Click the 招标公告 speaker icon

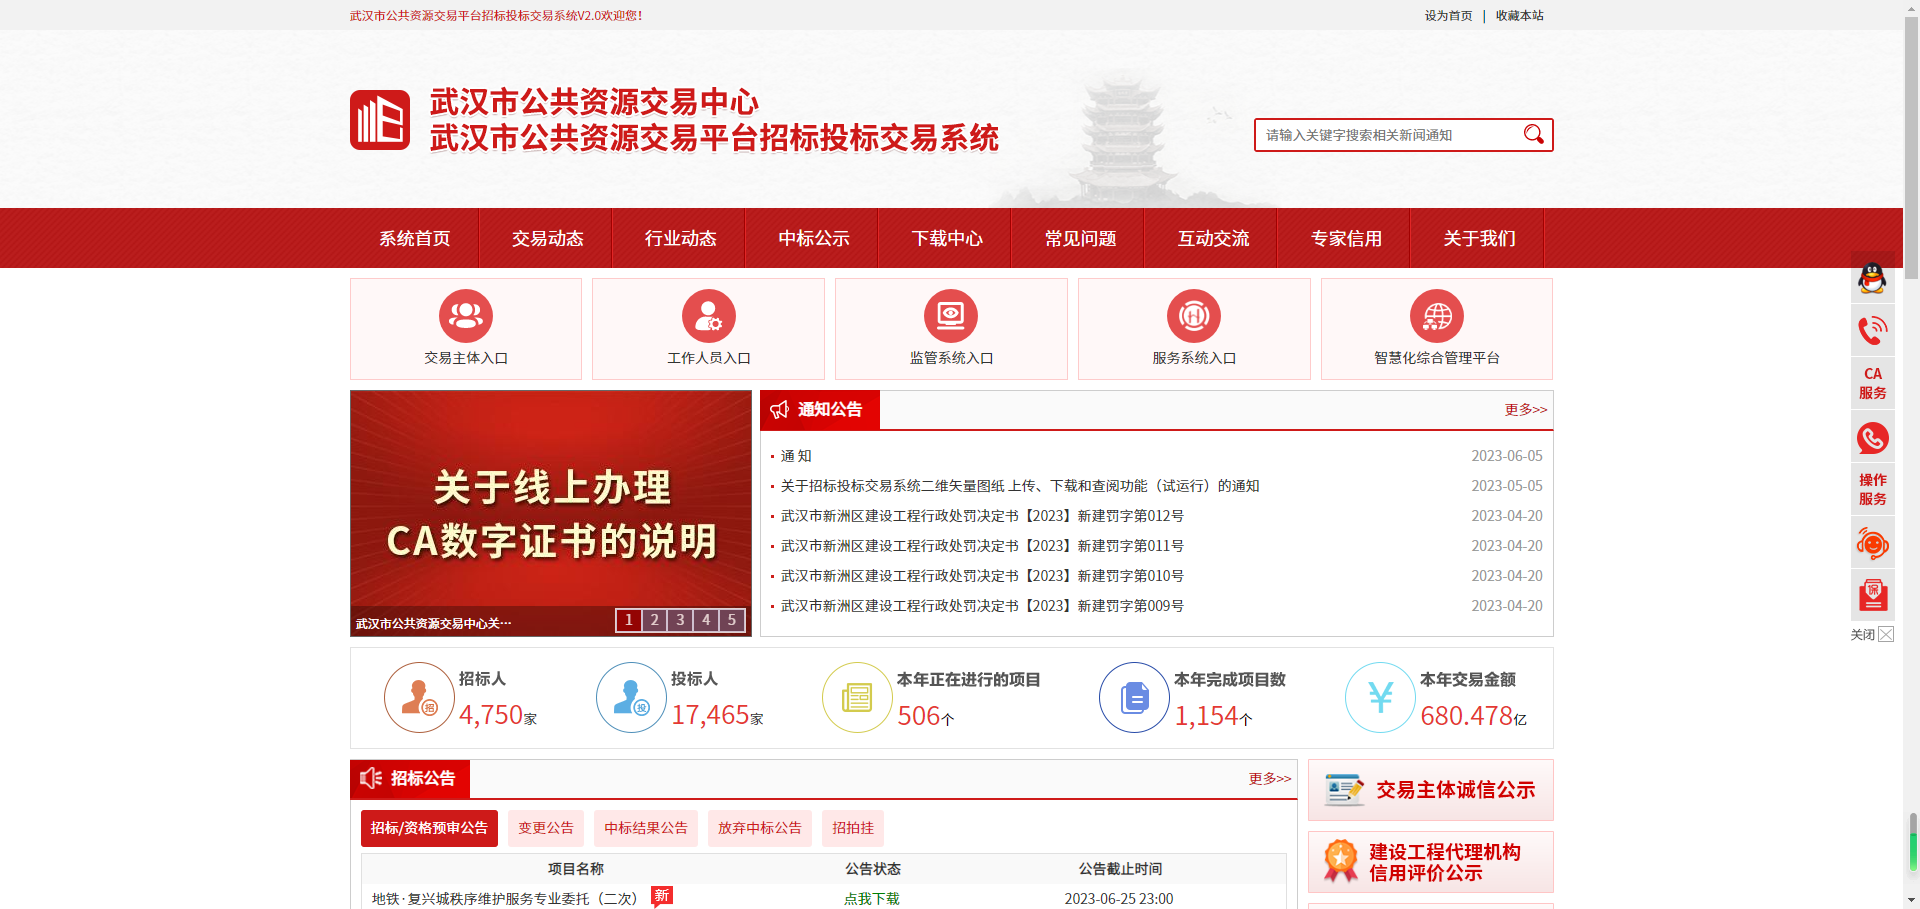pyautogui.click(x=371, y=778)
